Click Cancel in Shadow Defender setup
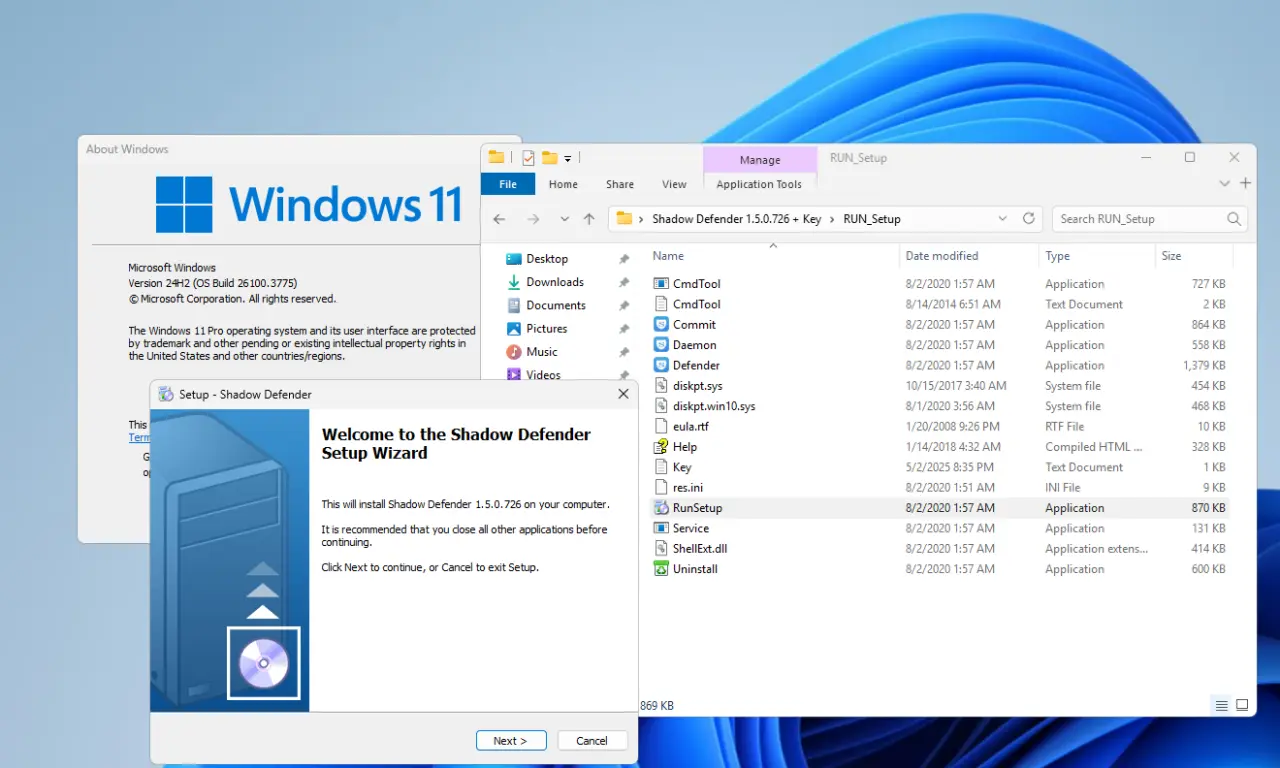The height and width of the screenshot is (768, 1280). click(591, 741)
